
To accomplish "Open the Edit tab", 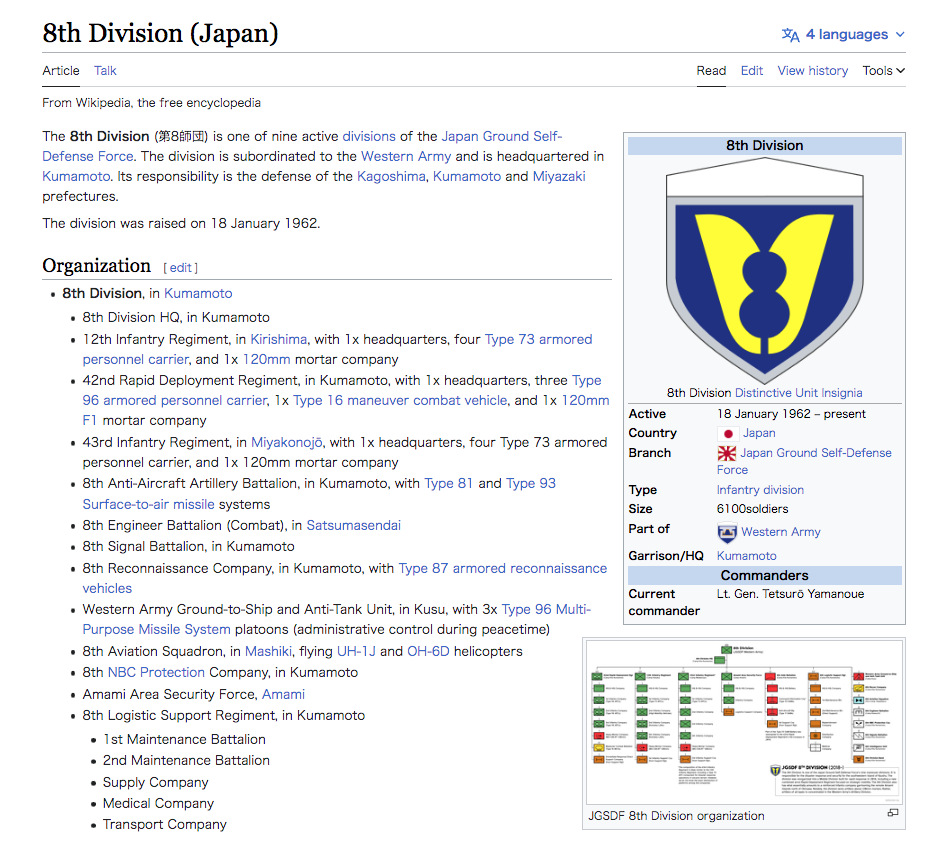I will (752, 70).
